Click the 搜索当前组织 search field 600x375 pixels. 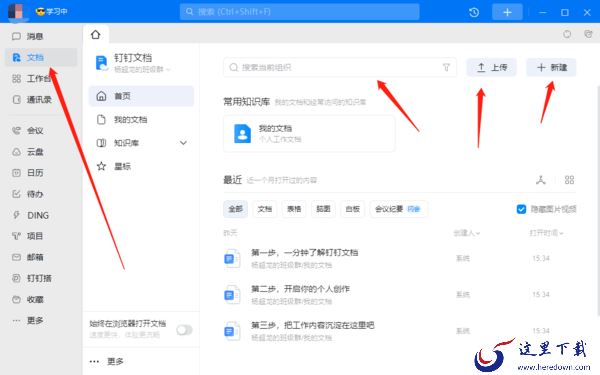pos(340,68)
